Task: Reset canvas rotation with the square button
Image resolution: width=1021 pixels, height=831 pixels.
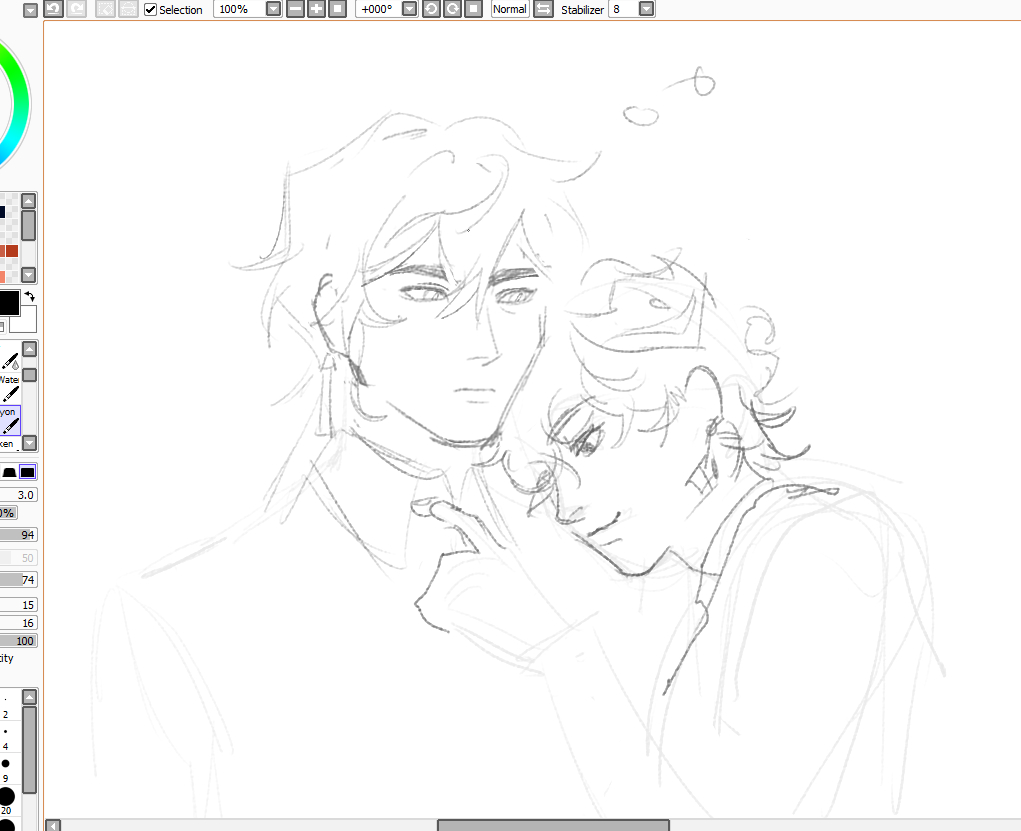Action: coord(473,9)
